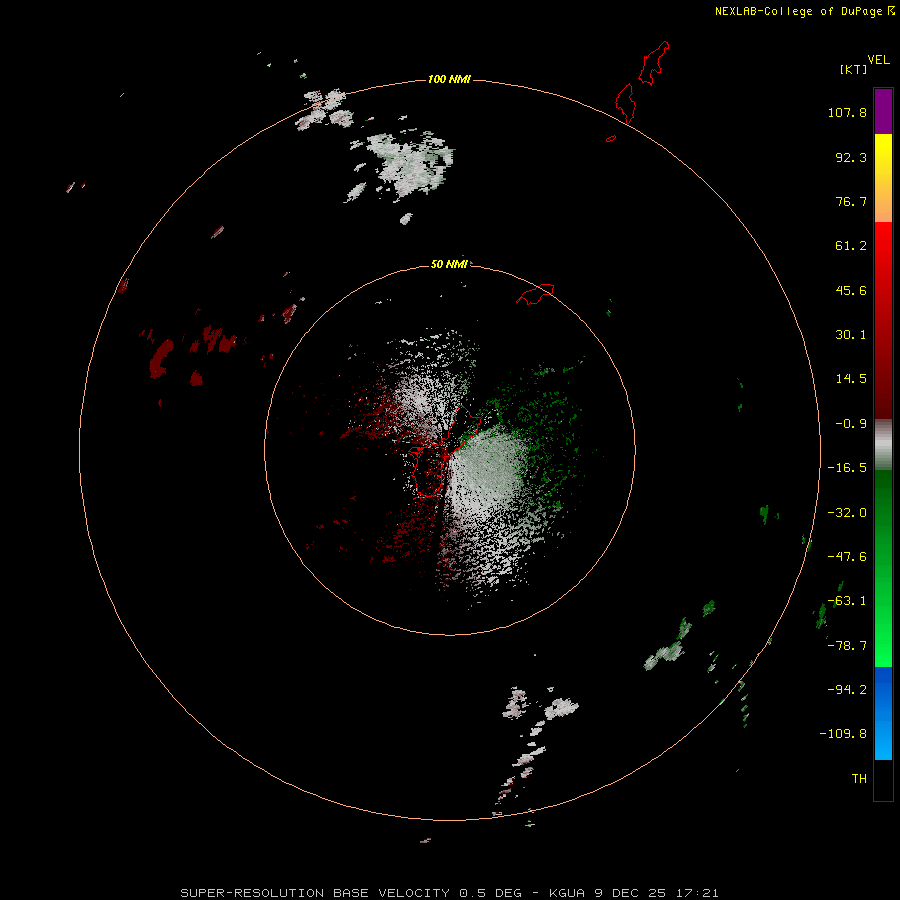Click the -94.2 velocity scale value
This screenshot has height=900, width=900.
tap(847, 690)
